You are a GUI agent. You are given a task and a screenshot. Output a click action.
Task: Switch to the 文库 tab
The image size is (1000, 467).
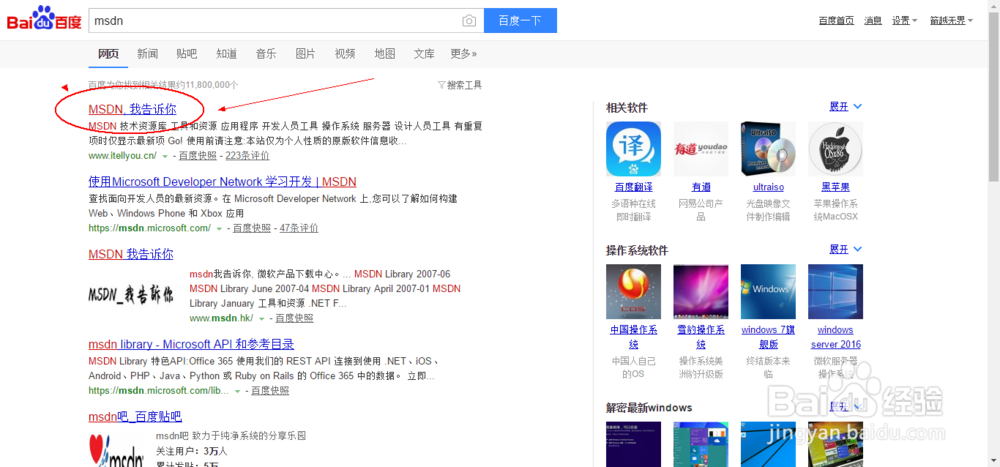click(x=424, y=54)
